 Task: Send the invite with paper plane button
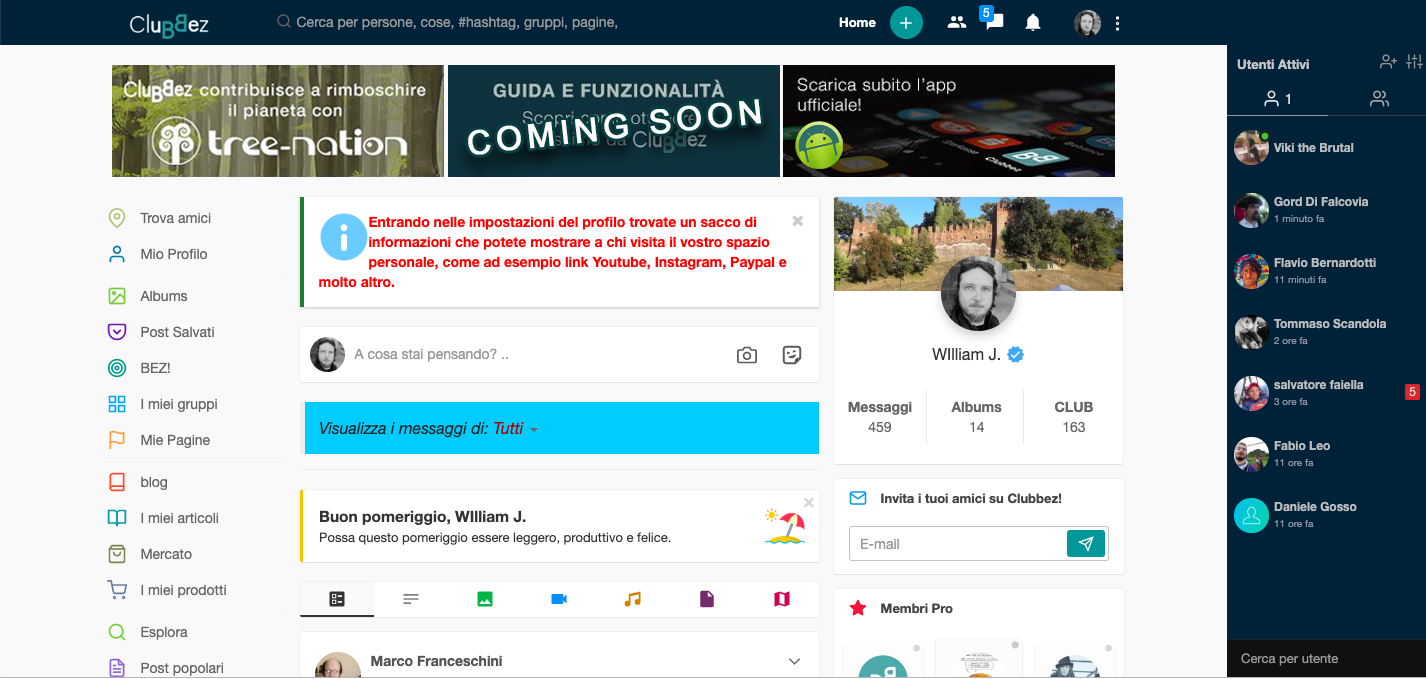pos(1086,544)
